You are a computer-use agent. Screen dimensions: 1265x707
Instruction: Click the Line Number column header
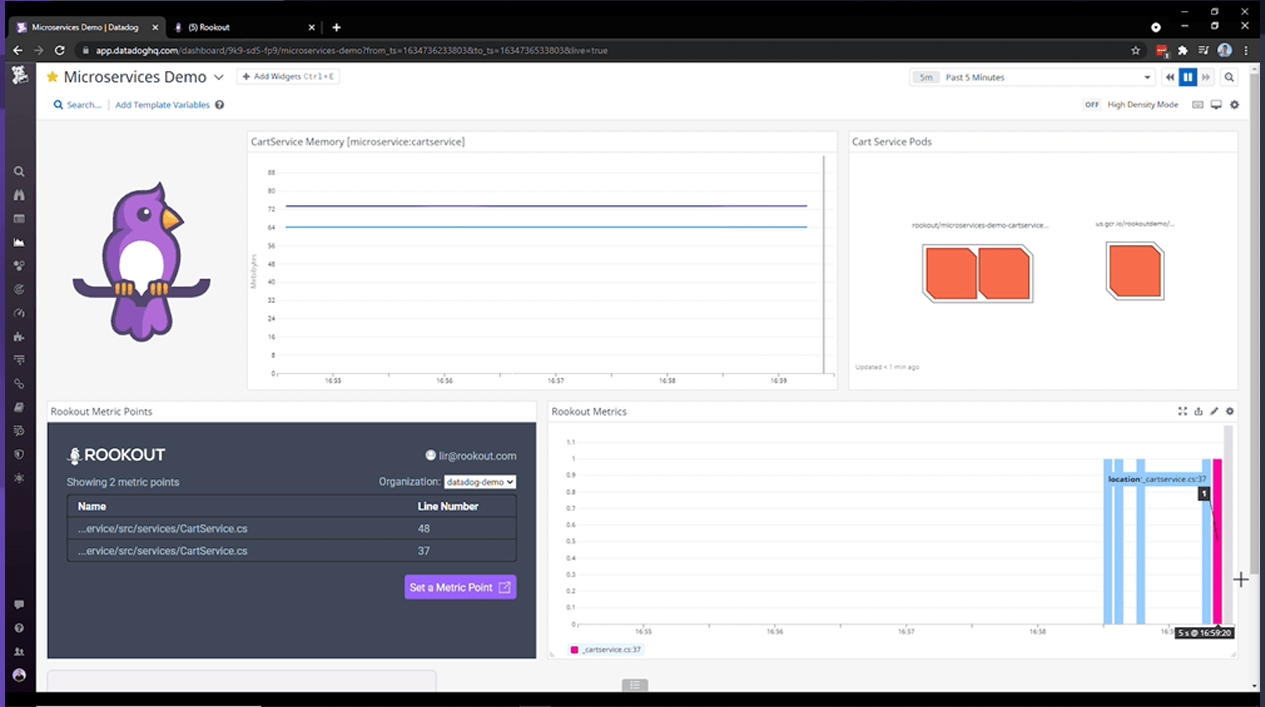coord(448,506)
